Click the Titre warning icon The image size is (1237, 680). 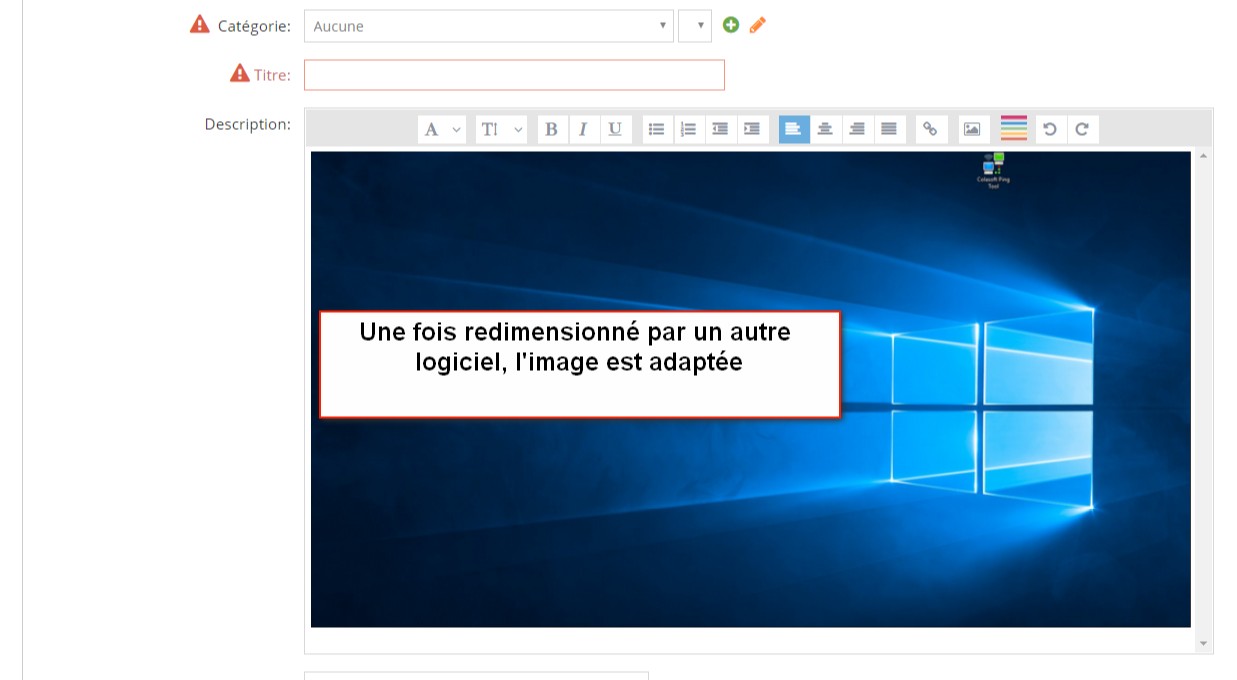coord(240,73)
